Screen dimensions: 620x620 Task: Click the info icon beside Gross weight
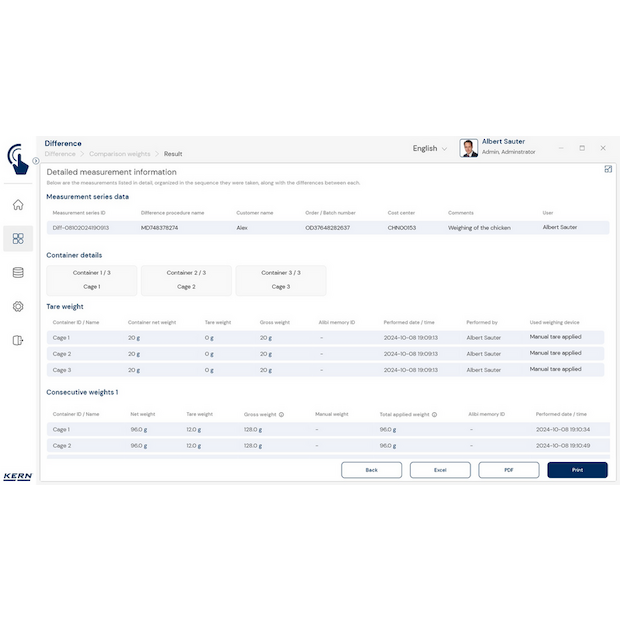pyautogui.click(x=282, y=414)
